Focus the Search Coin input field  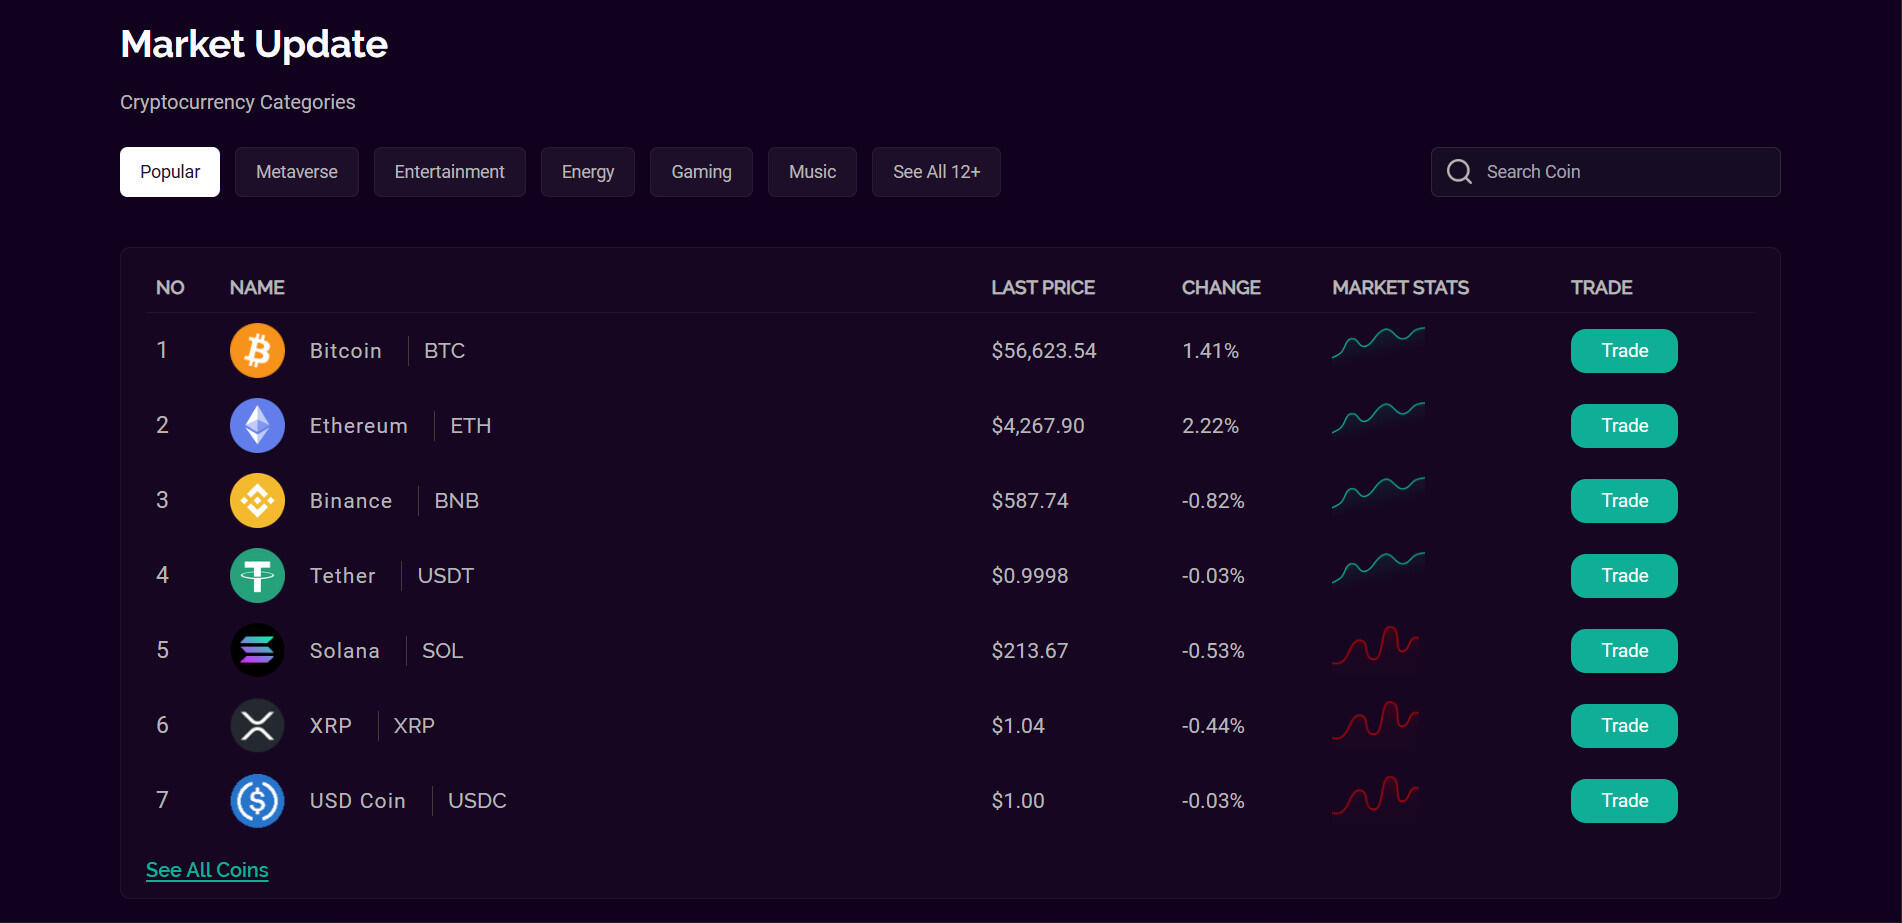1605,172
